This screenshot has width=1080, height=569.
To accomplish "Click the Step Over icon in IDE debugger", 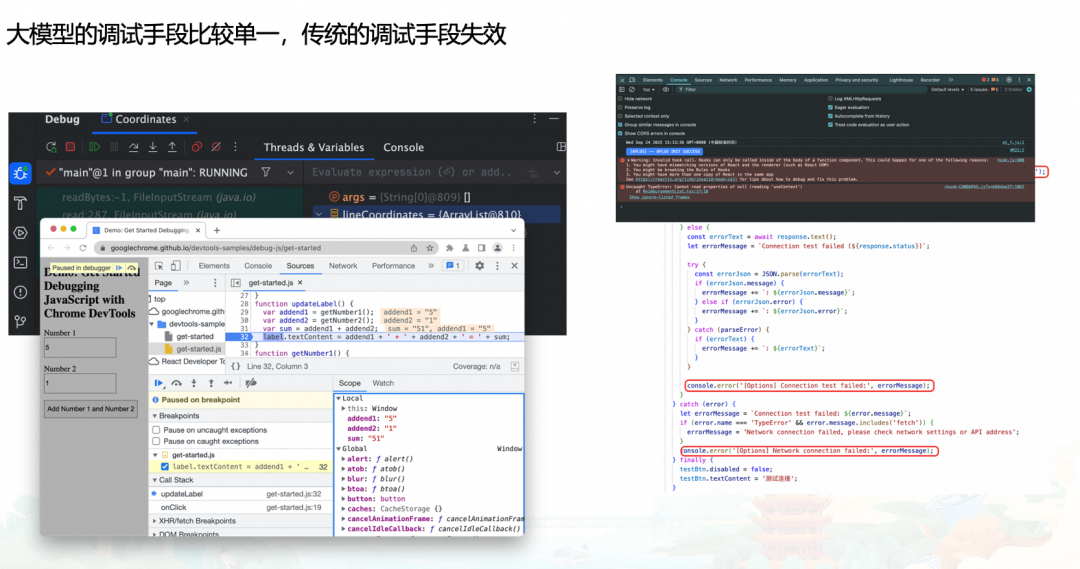I will [x=134, y=147].
